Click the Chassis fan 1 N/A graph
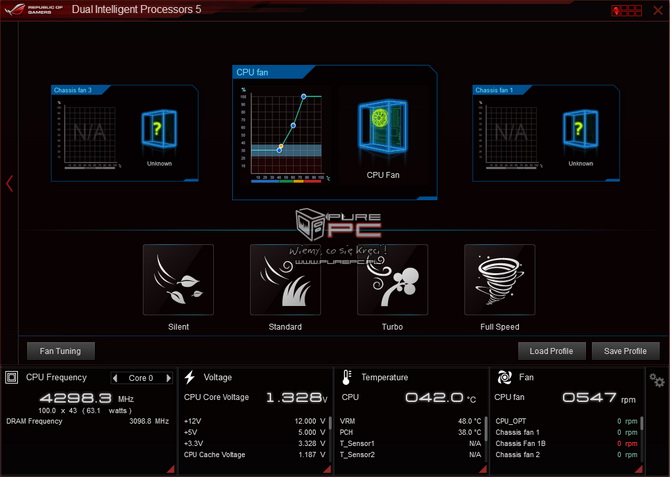Viewport: 670px width, 477px height. point(511,134)
